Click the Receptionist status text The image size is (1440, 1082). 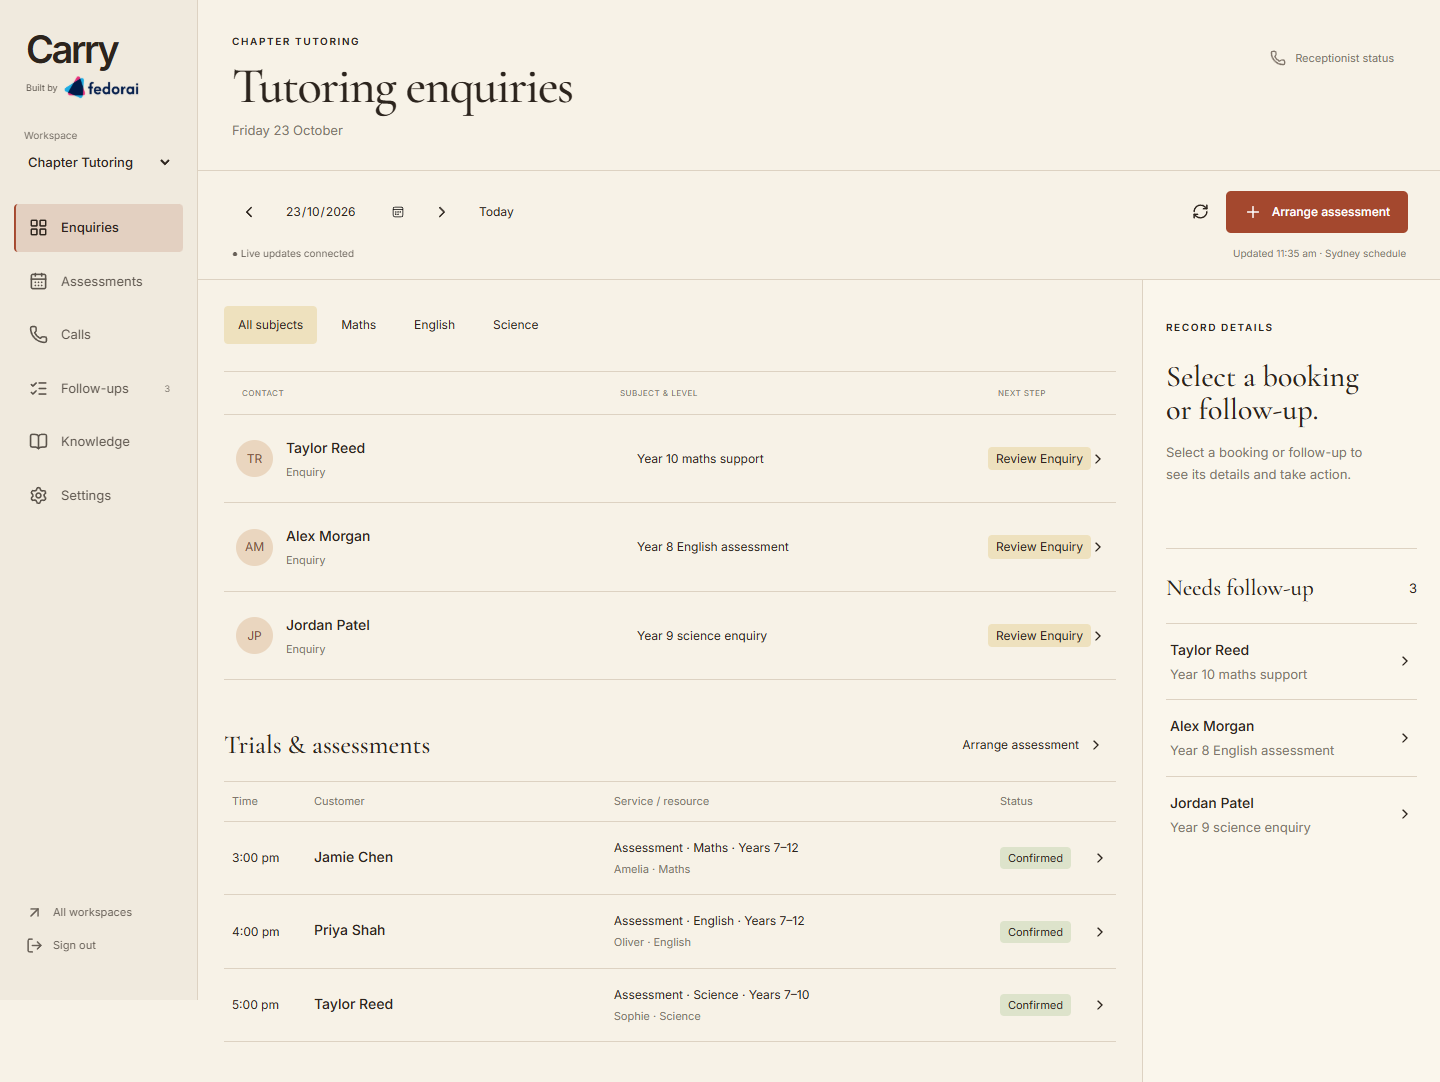tap(1344, 58)
